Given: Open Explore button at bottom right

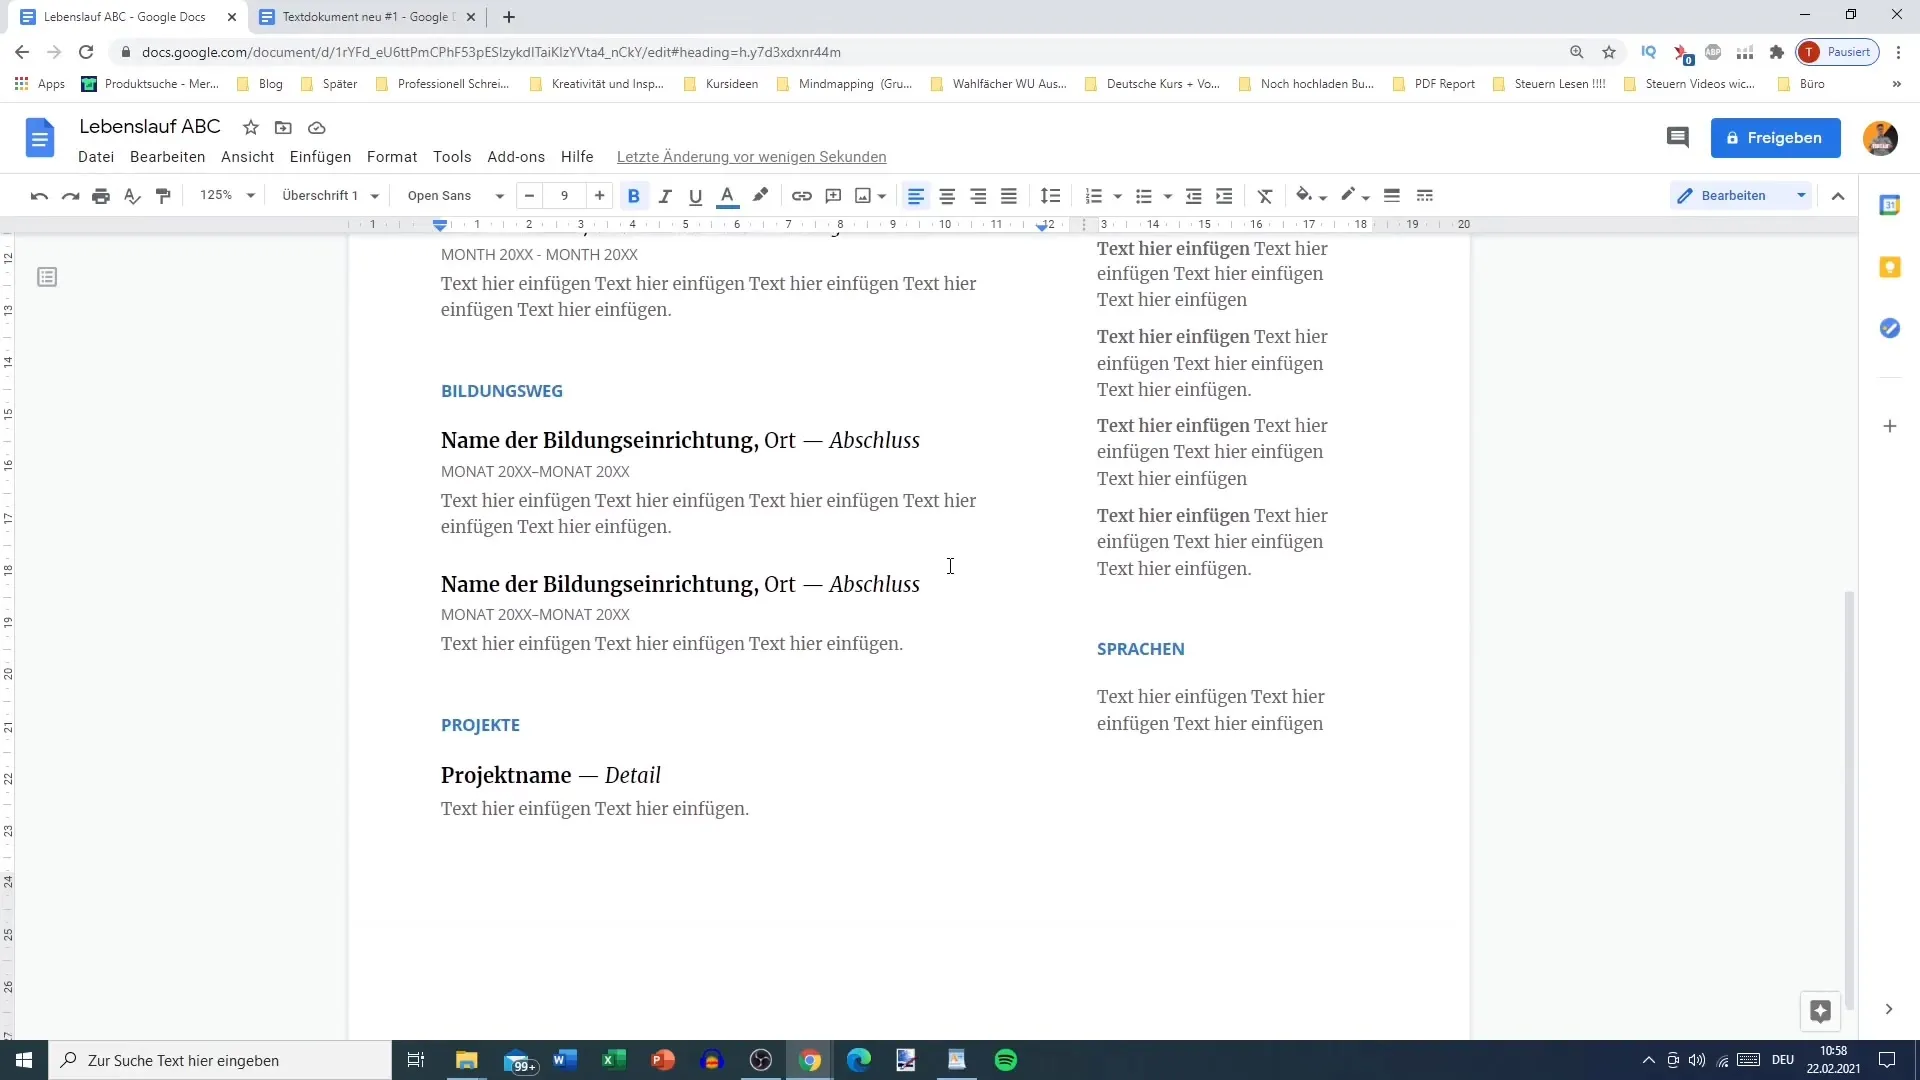Looking at the screenshot, I should pos(1821,1011).
